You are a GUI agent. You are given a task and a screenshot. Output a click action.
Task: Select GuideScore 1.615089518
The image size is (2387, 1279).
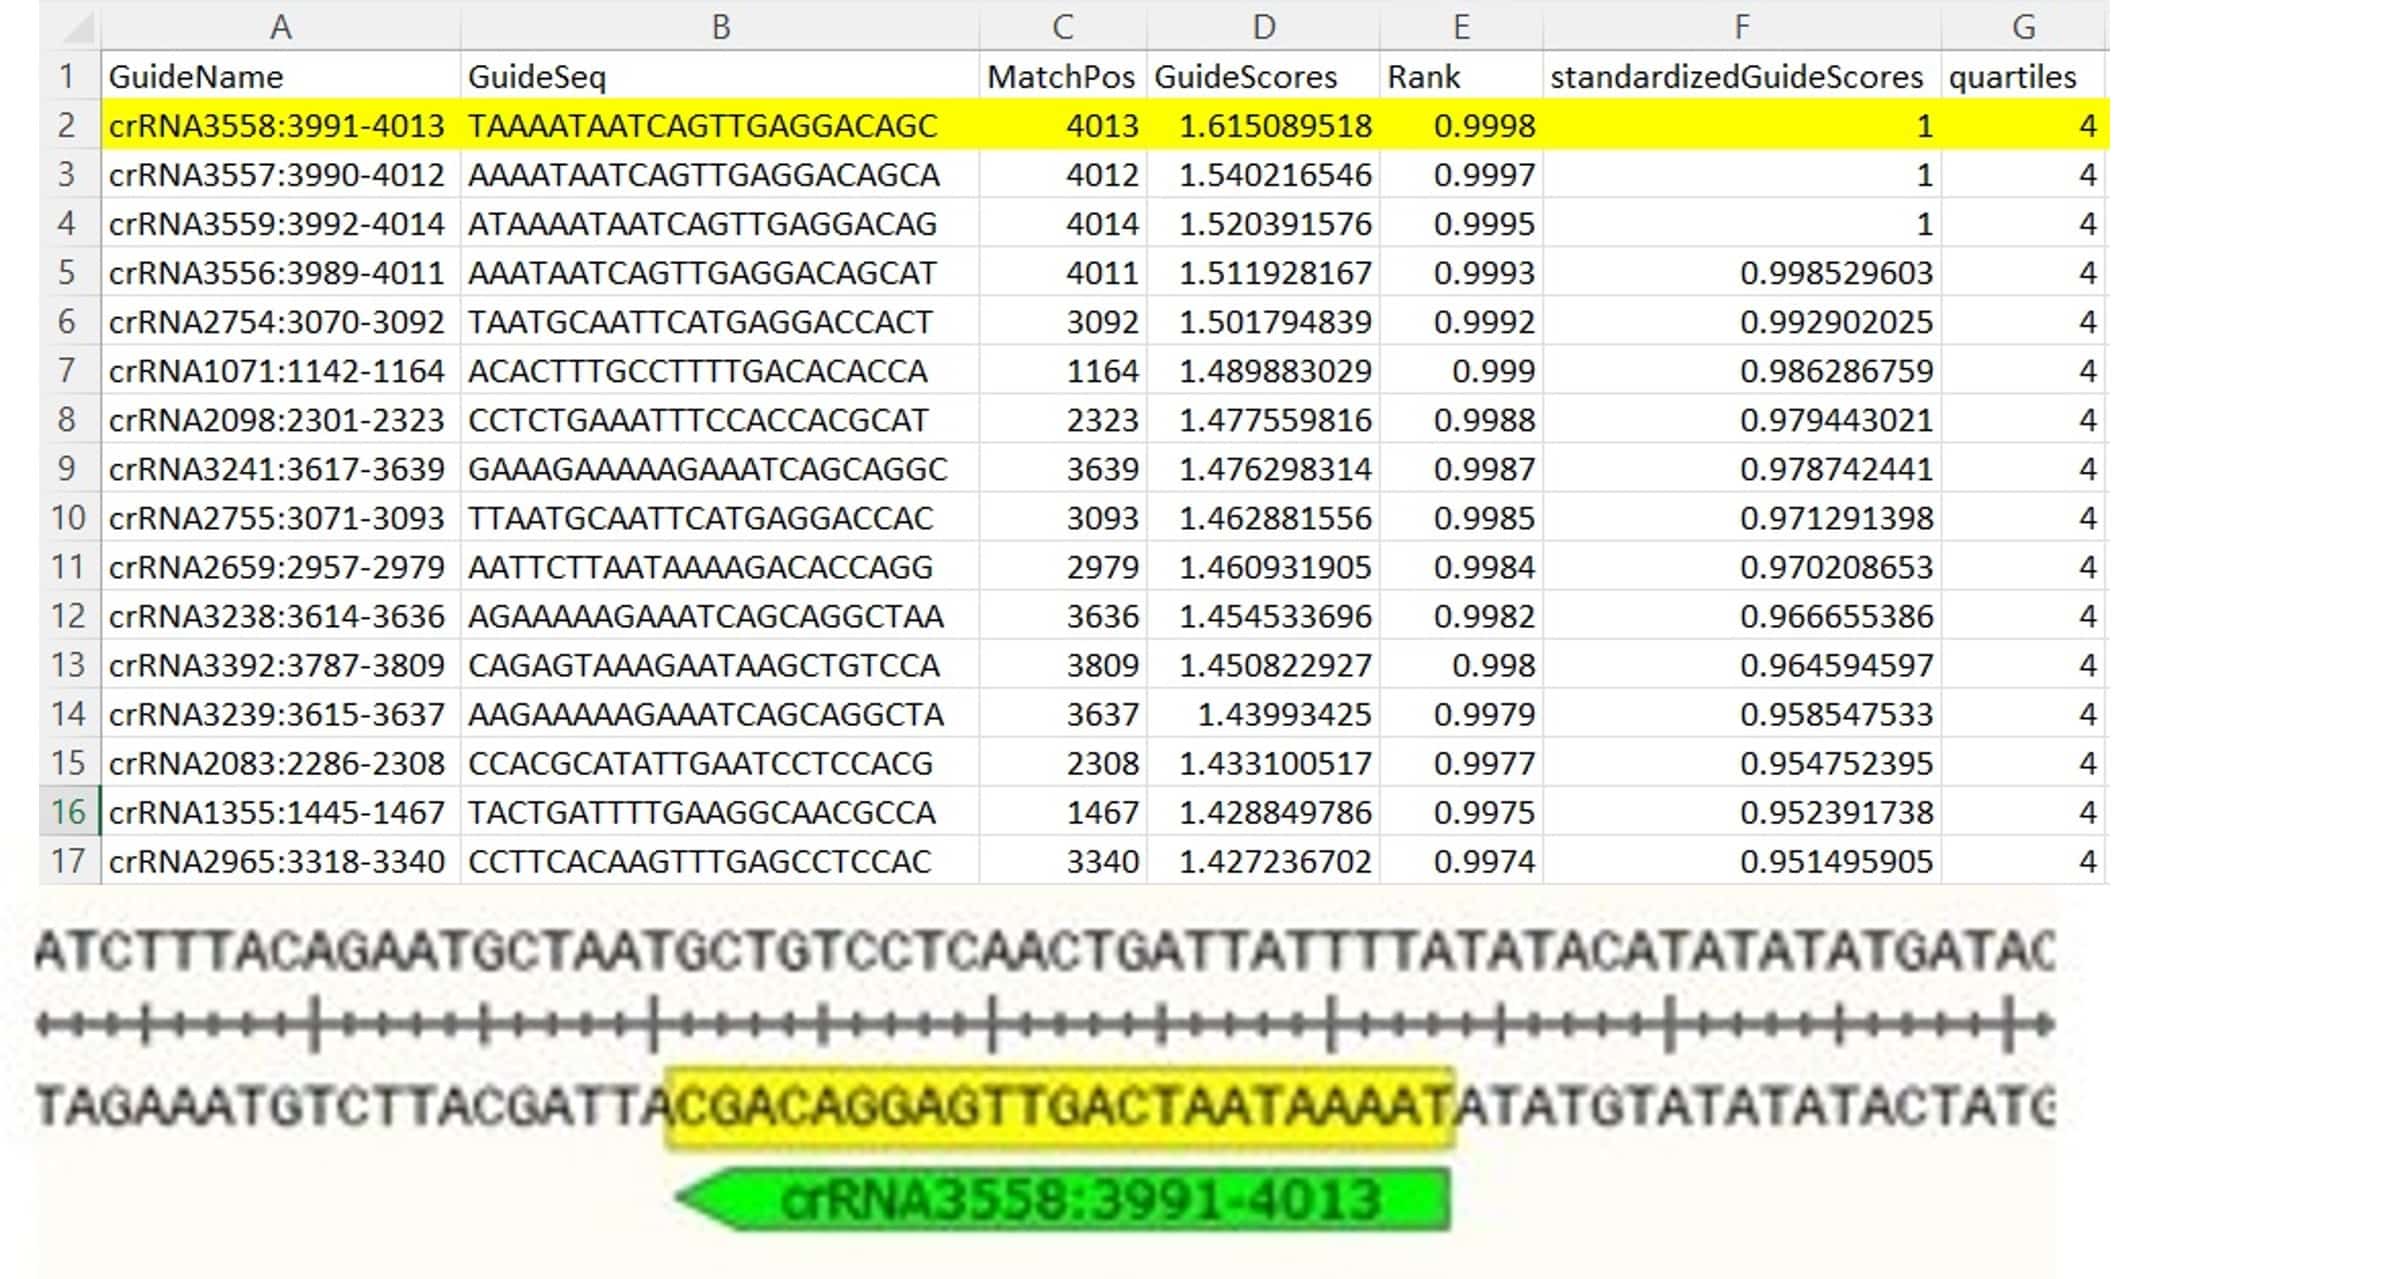pyautogui.click(x=1263, y=125)
